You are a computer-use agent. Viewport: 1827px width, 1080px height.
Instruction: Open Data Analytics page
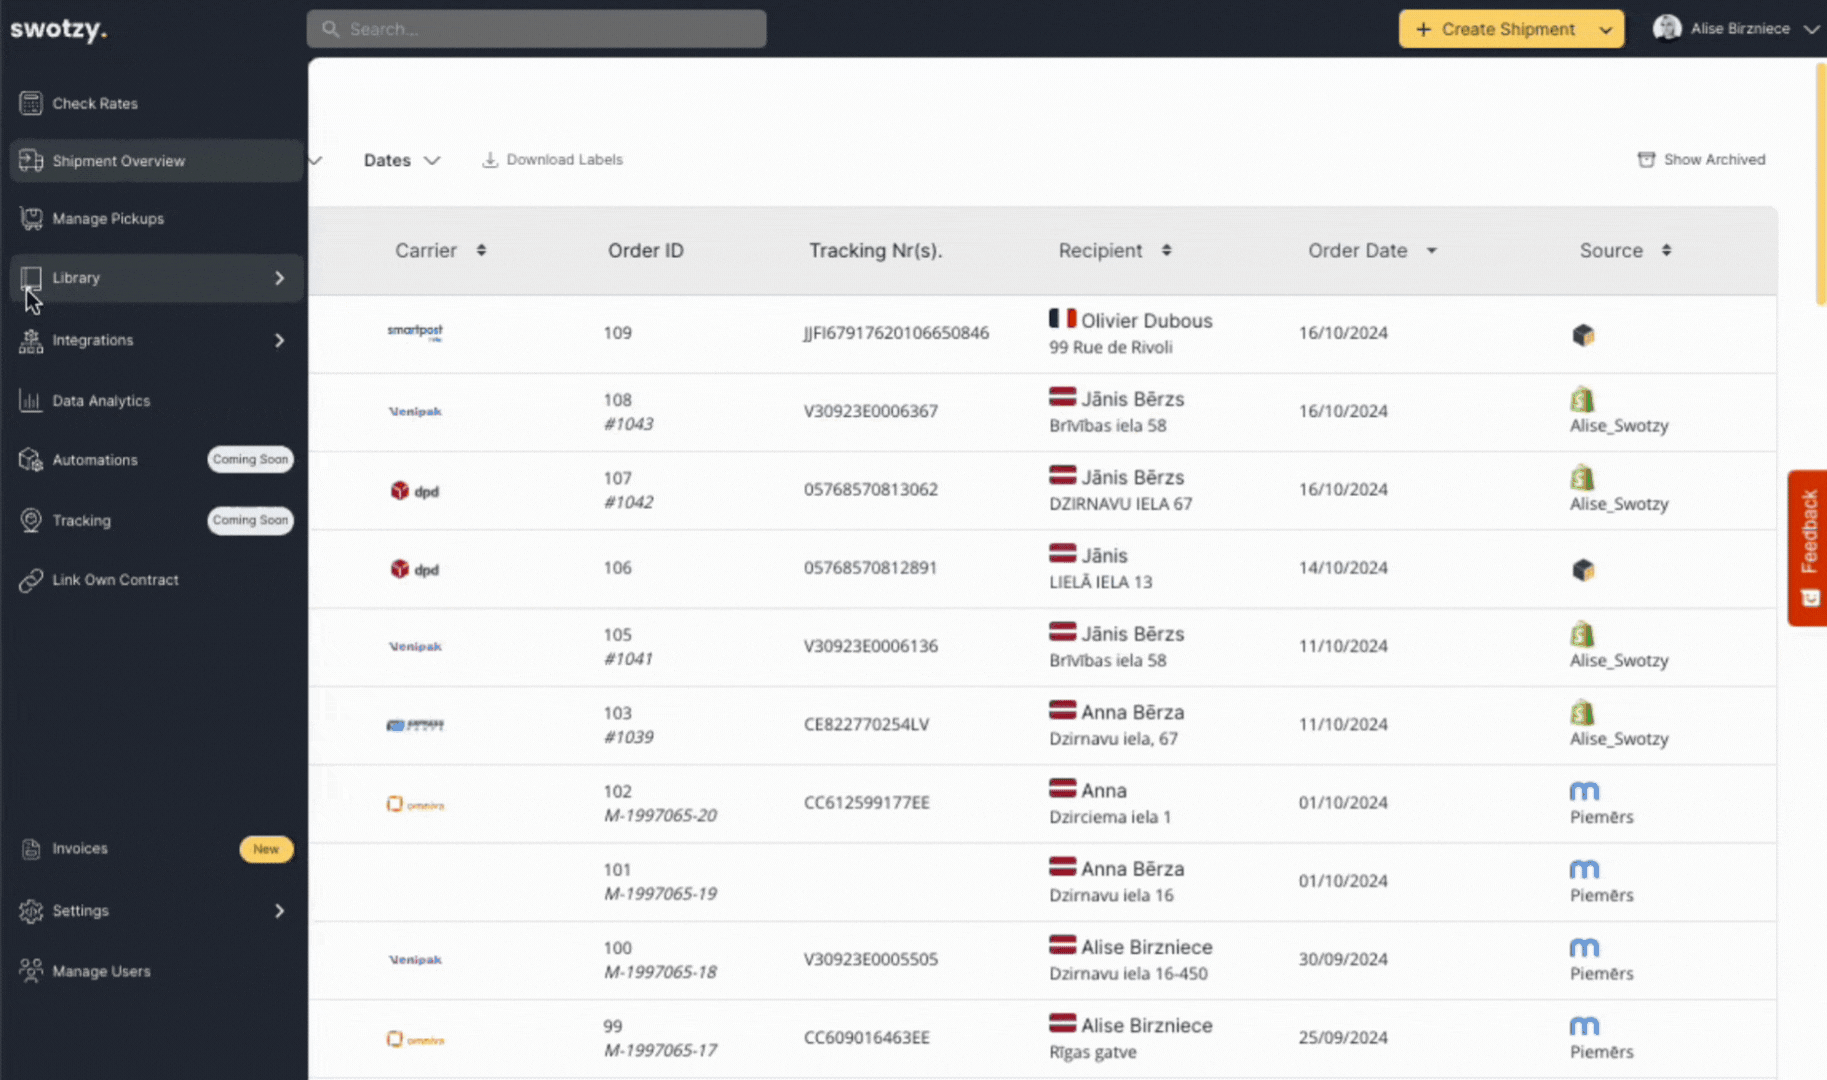(x=155, y=400)
